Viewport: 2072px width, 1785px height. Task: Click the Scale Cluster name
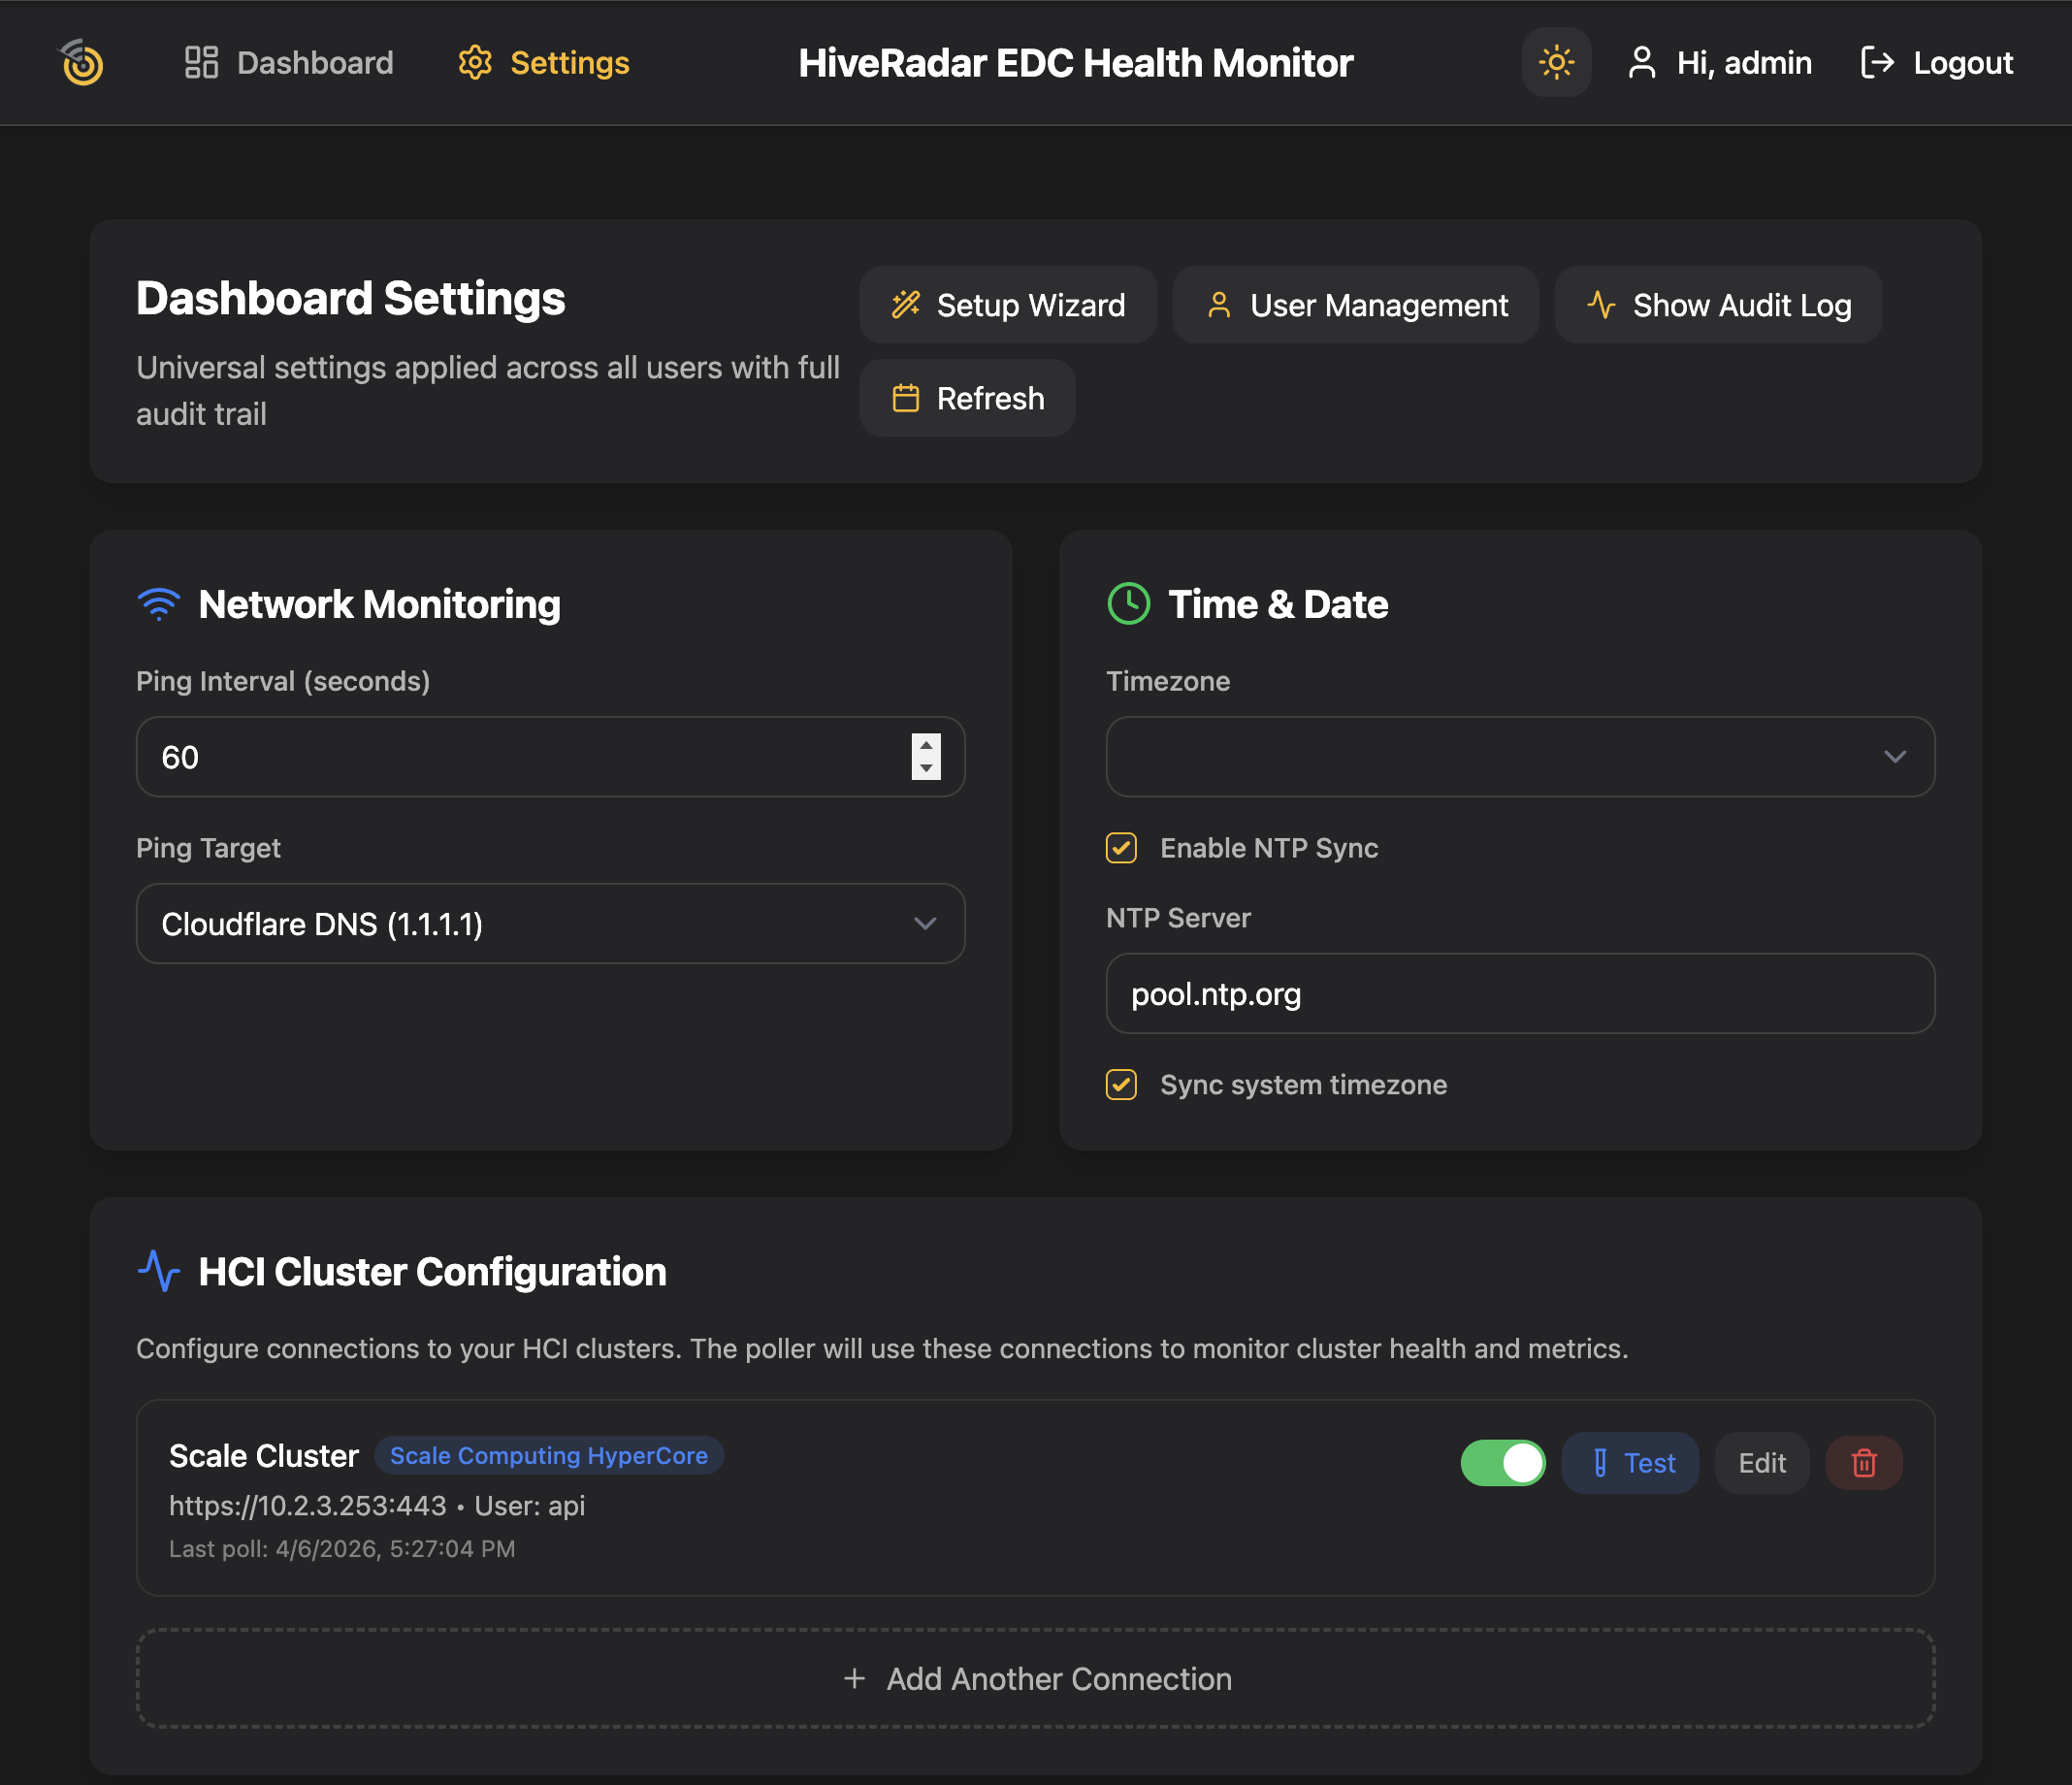[263, 1456]
